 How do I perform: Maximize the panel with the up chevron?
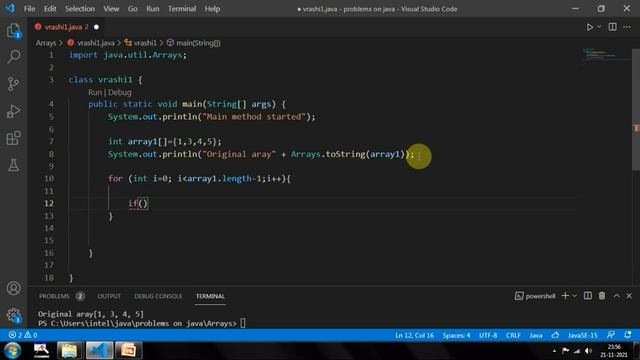pyautogui.click(x=616, y=296)
